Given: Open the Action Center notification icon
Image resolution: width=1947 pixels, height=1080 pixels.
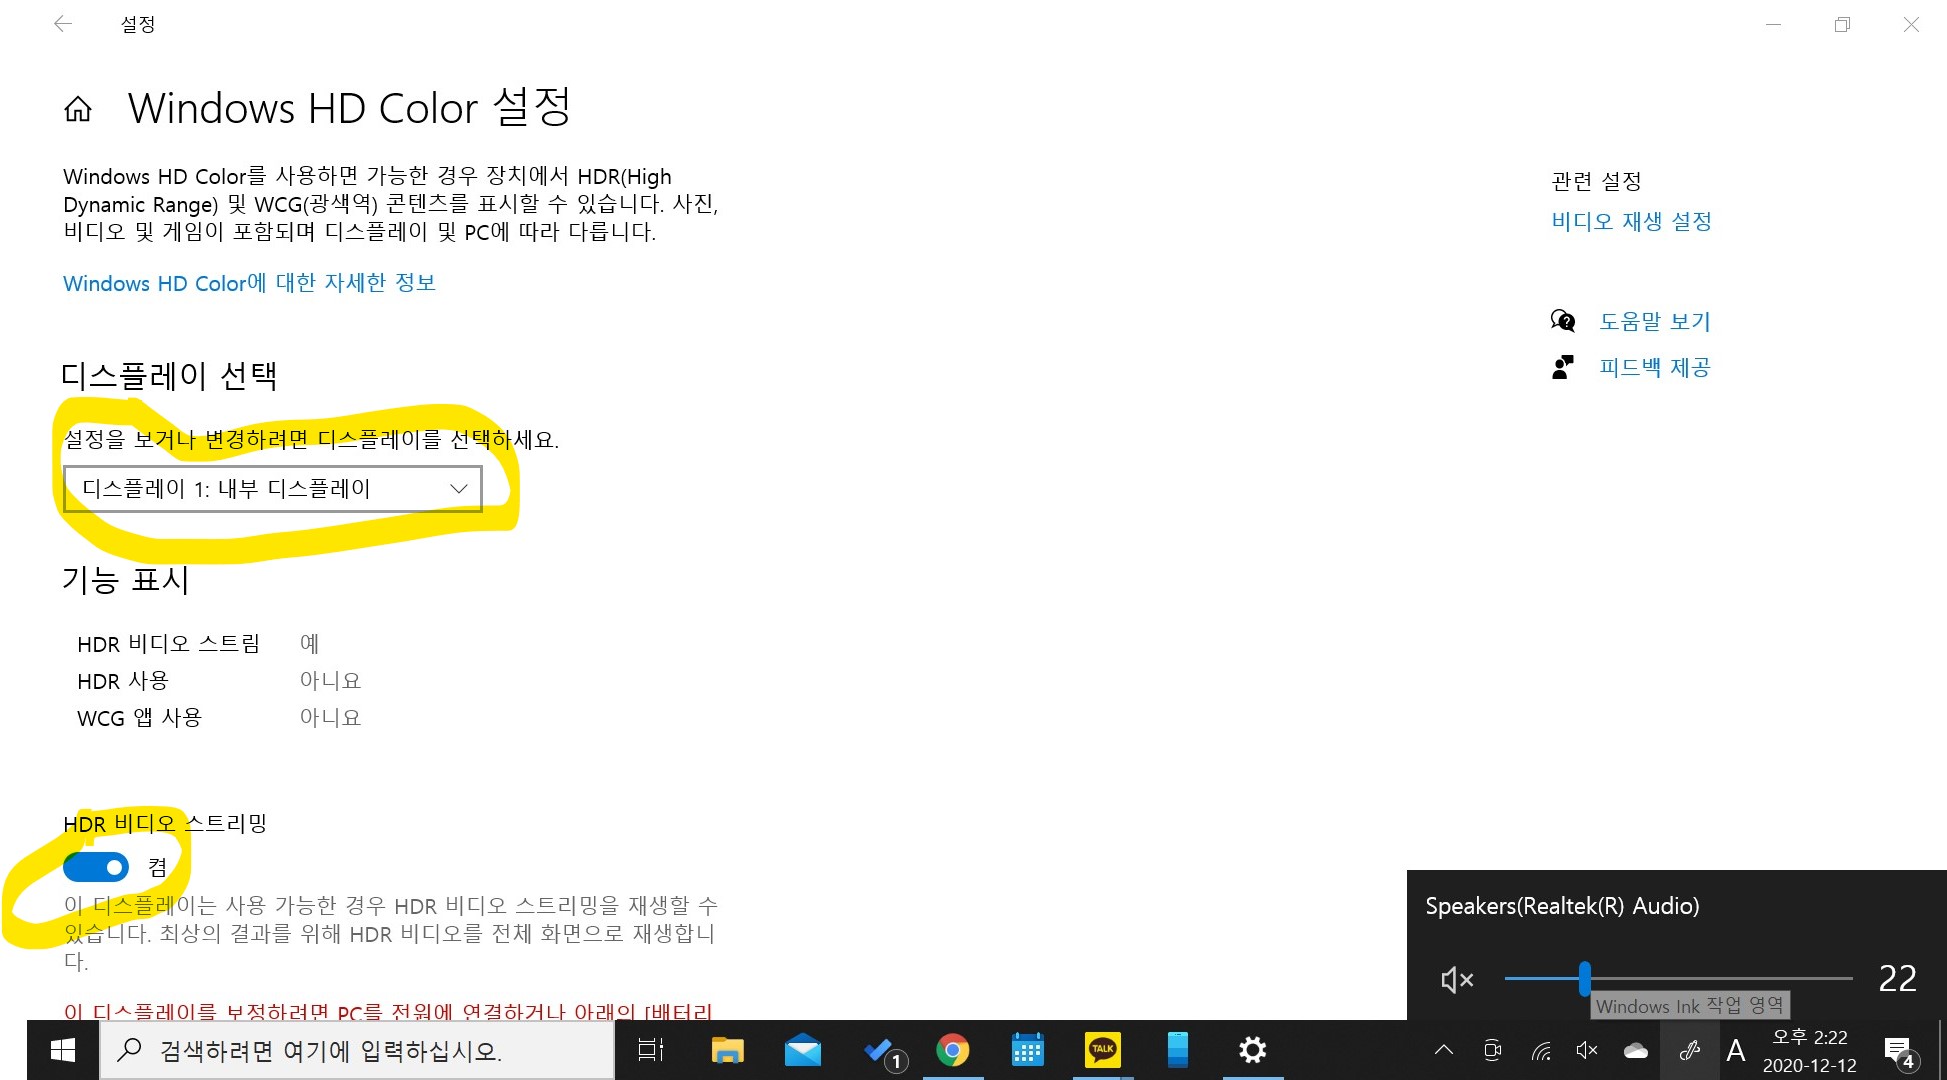Looking at the screenshot, I should pos(1897,1050).
